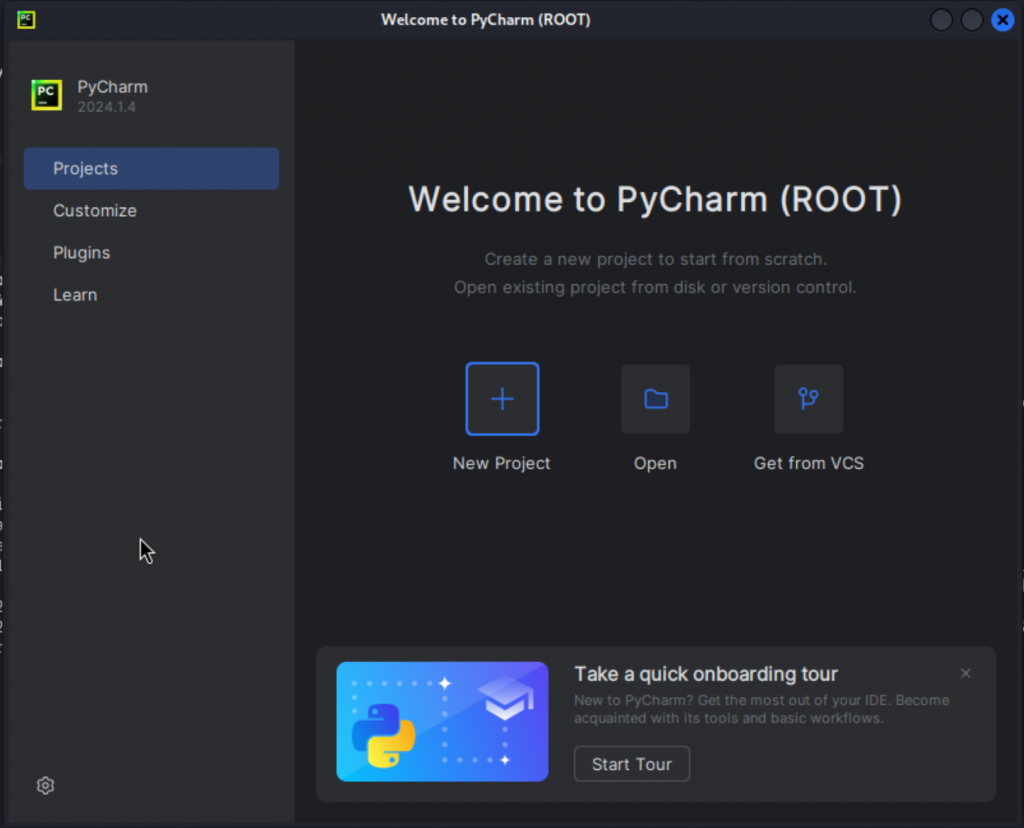Click the onboarding tour Python thumbnail
The image size is (1024, 828).
(x=442, y=722)
